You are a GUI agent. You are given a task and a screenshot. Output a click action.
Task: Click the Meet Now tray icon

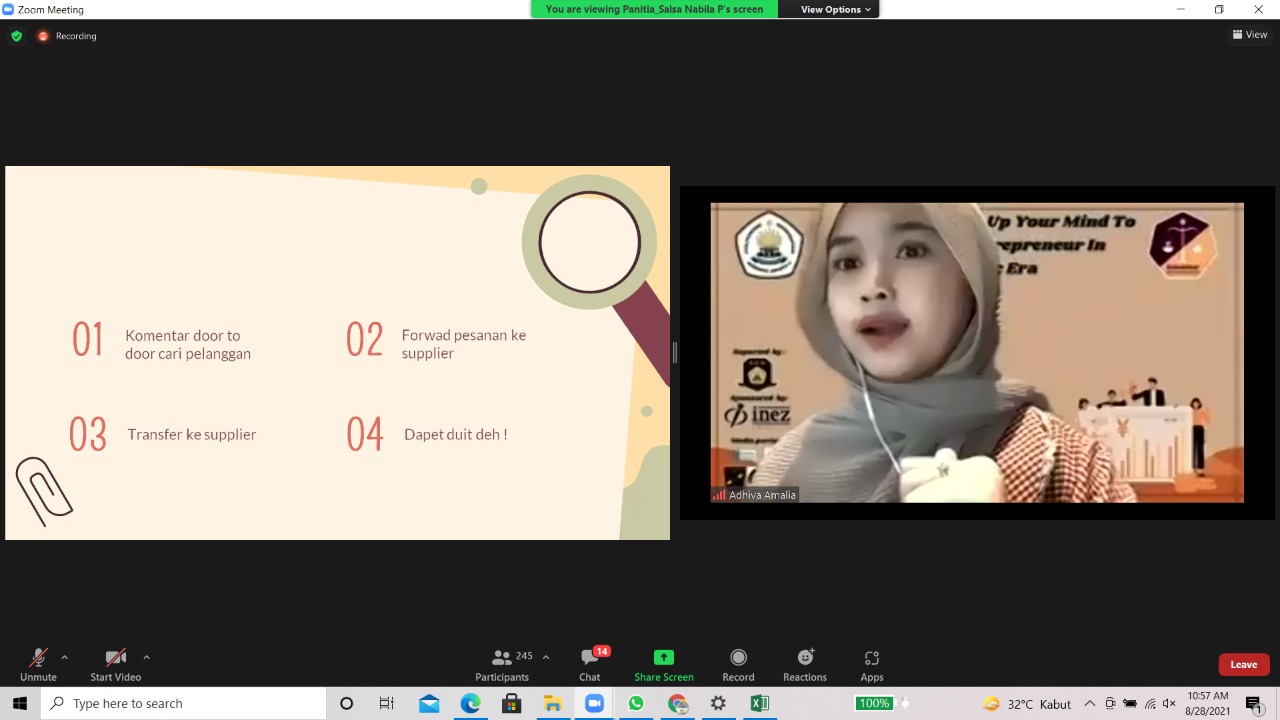tap(1110, 703)
